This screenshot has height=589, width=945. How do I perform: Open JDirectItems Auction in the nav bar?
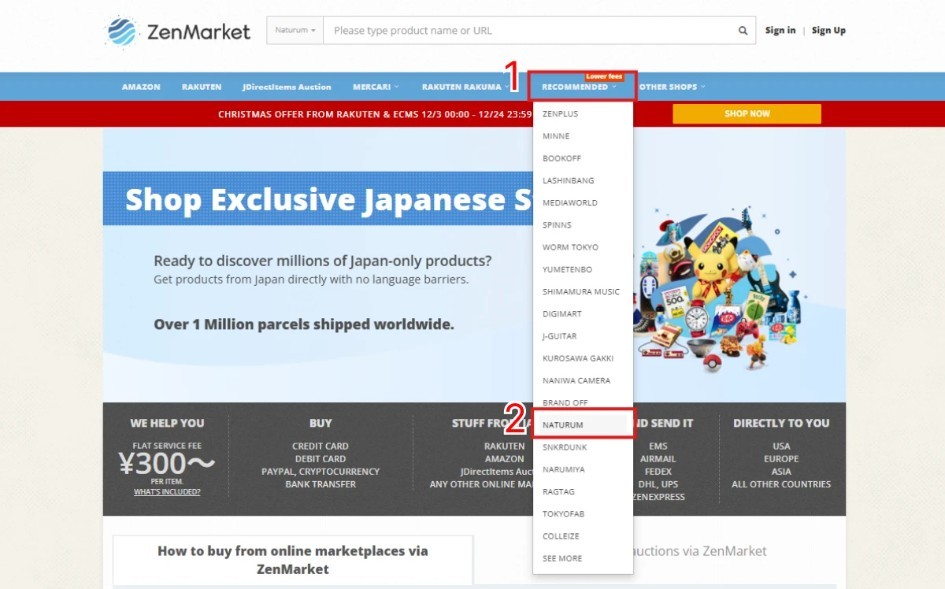click(287, 87)
